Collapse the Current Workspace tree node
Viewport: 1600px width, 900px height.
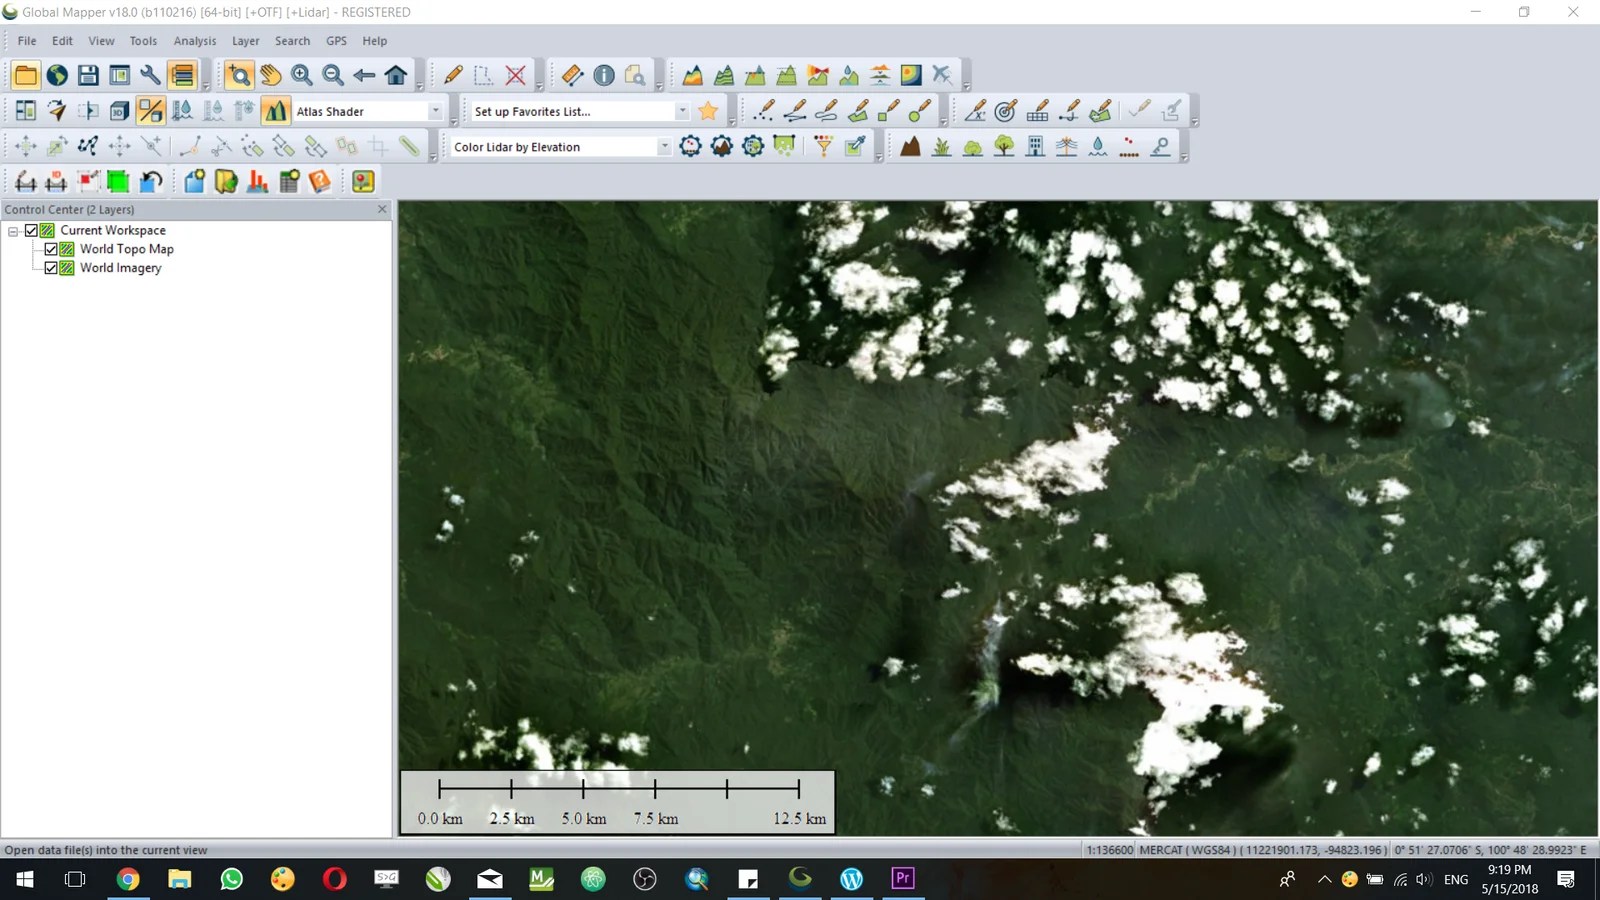(13, 230)
